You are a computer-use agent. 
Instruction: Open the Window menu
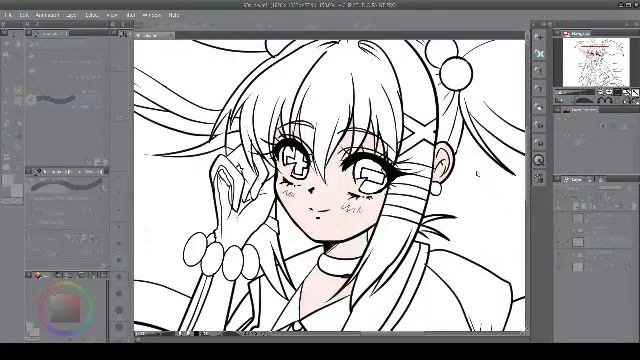[x=152, y=15]
